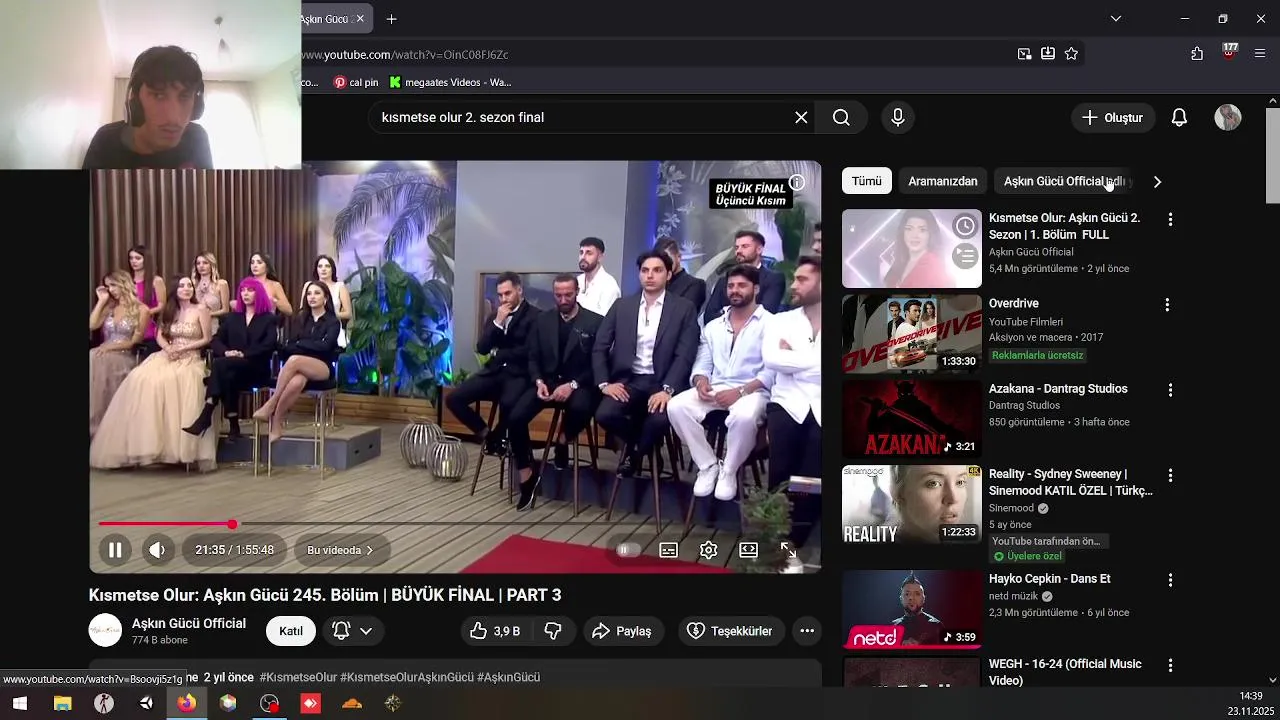Screen dimensions: 1280x720
Task: Open the 'cal pin' Pinterest bookmark
Action: pyautogui.click(x=356, y=82)
